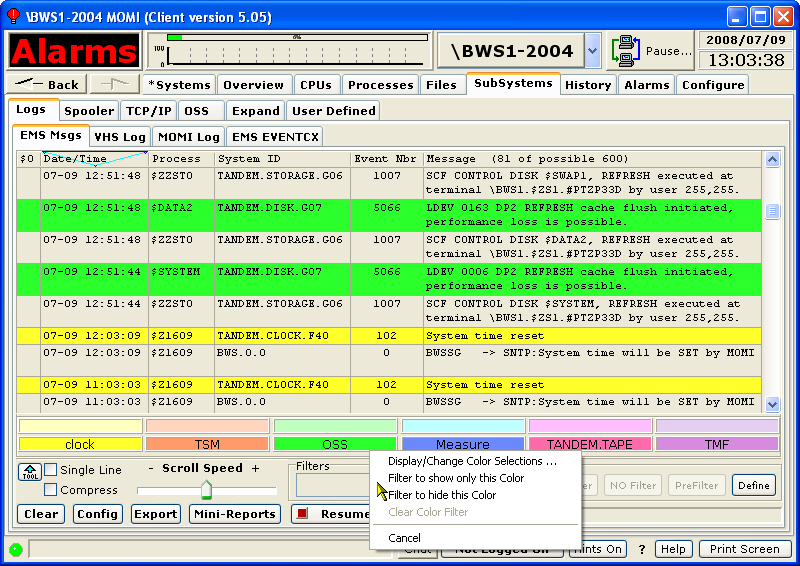Click the Event Nbr column header
Screen dimensions: 800x566
click(386, 159)
